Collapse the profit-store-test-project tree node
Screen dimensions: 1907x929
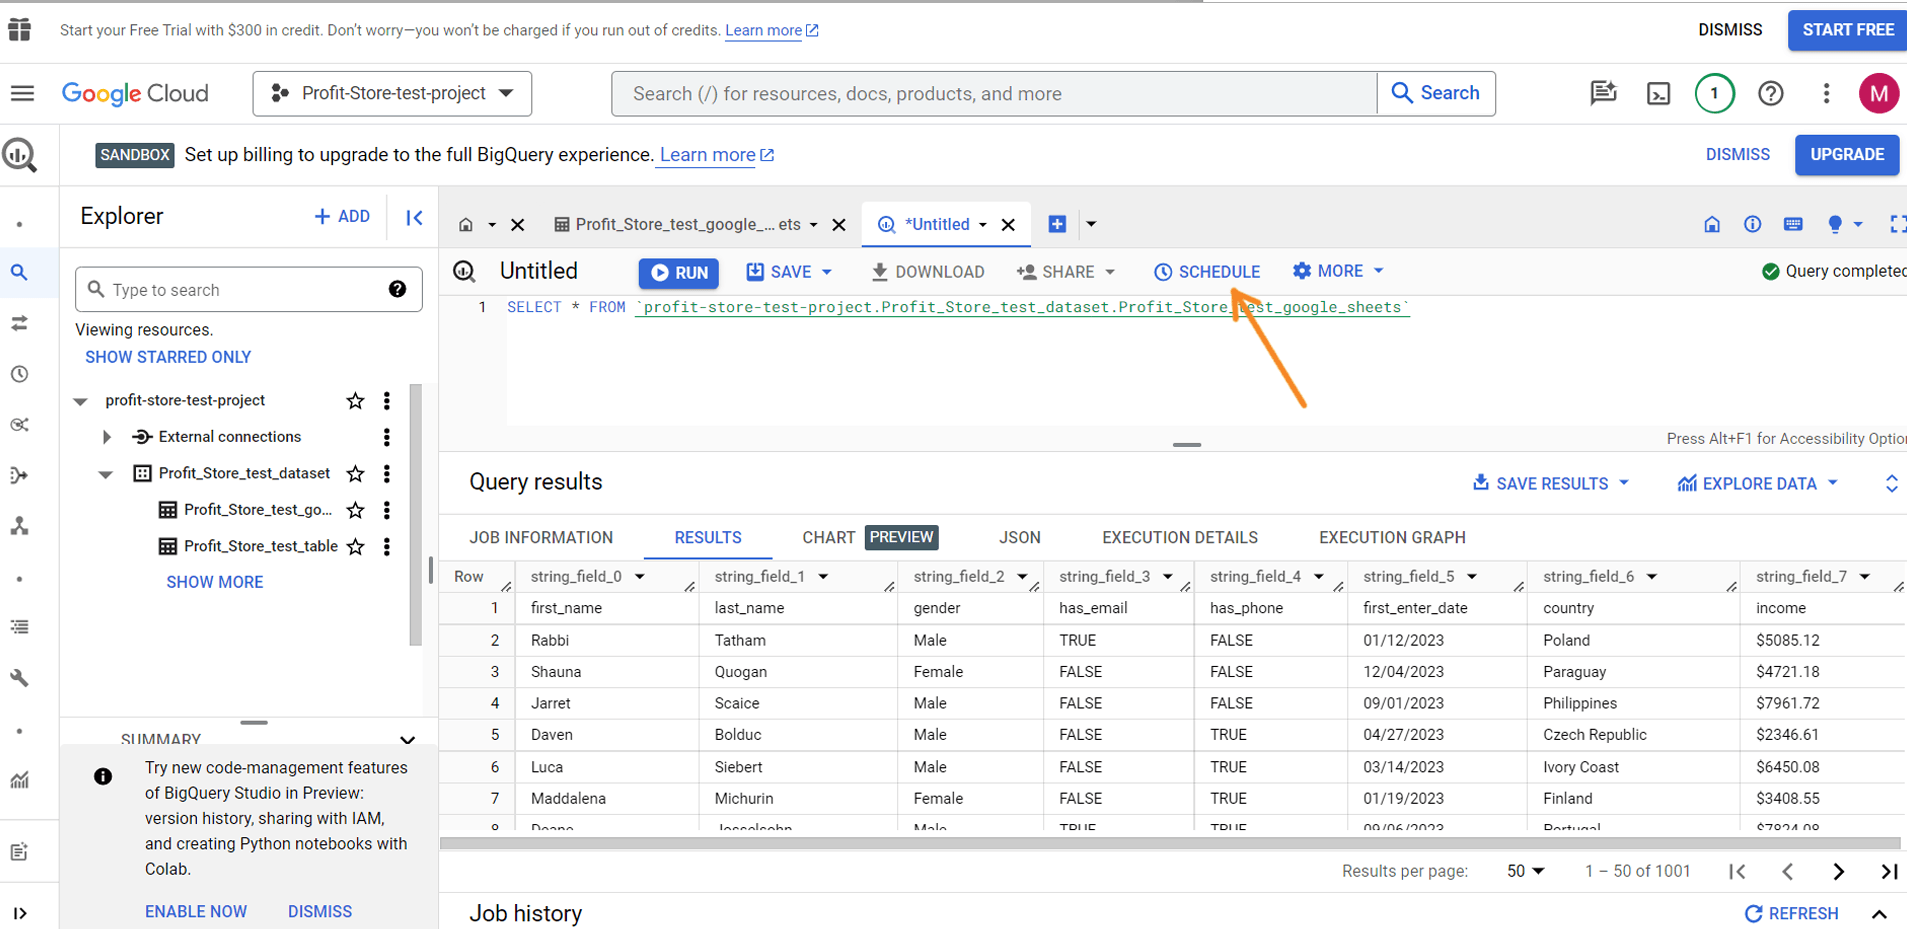click(81, 401)
